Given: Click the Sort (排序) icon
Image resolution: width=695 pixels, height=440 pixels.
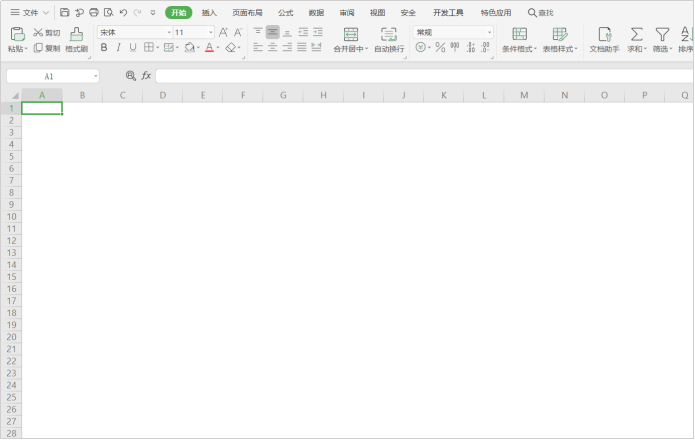Looking at the screenshot, I should coord(686,34).
